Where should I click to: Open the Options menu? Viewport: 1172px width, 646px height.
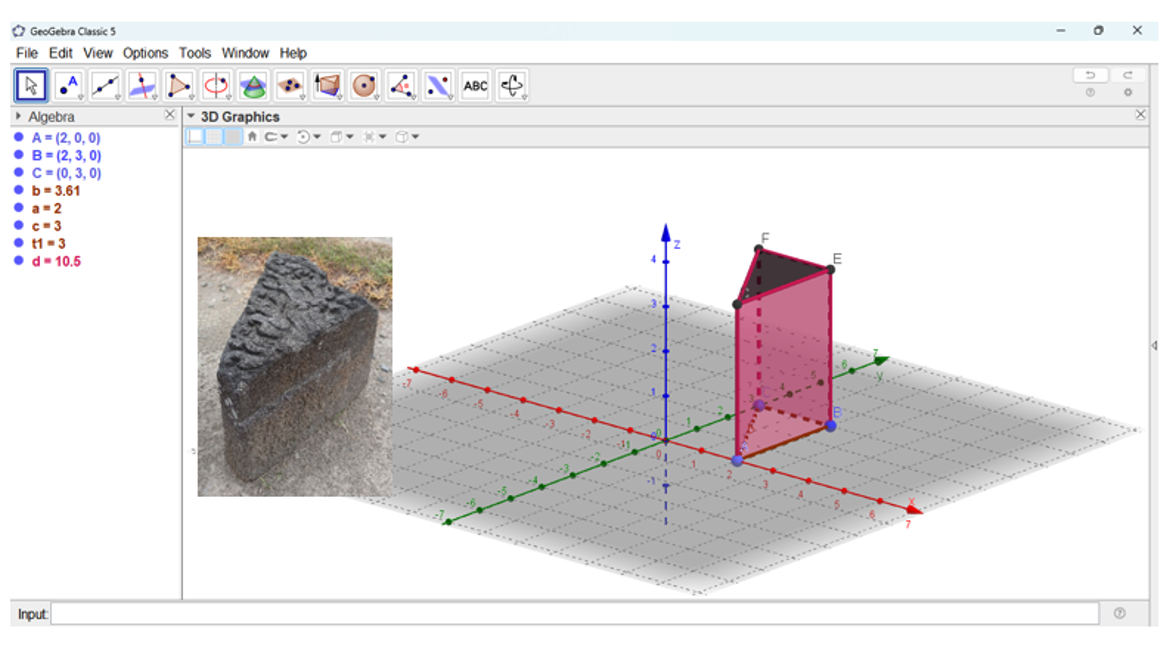coord(145,53)
